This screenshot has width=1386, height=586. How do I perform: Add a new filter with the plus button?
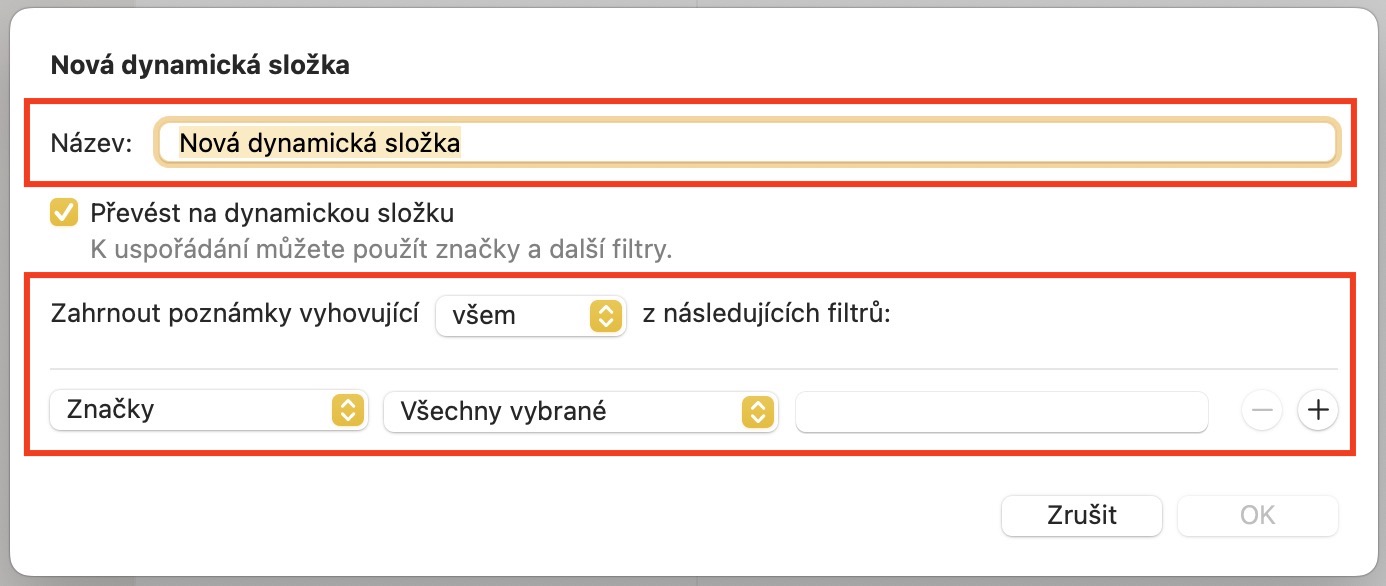click(x=1318, y=411)
